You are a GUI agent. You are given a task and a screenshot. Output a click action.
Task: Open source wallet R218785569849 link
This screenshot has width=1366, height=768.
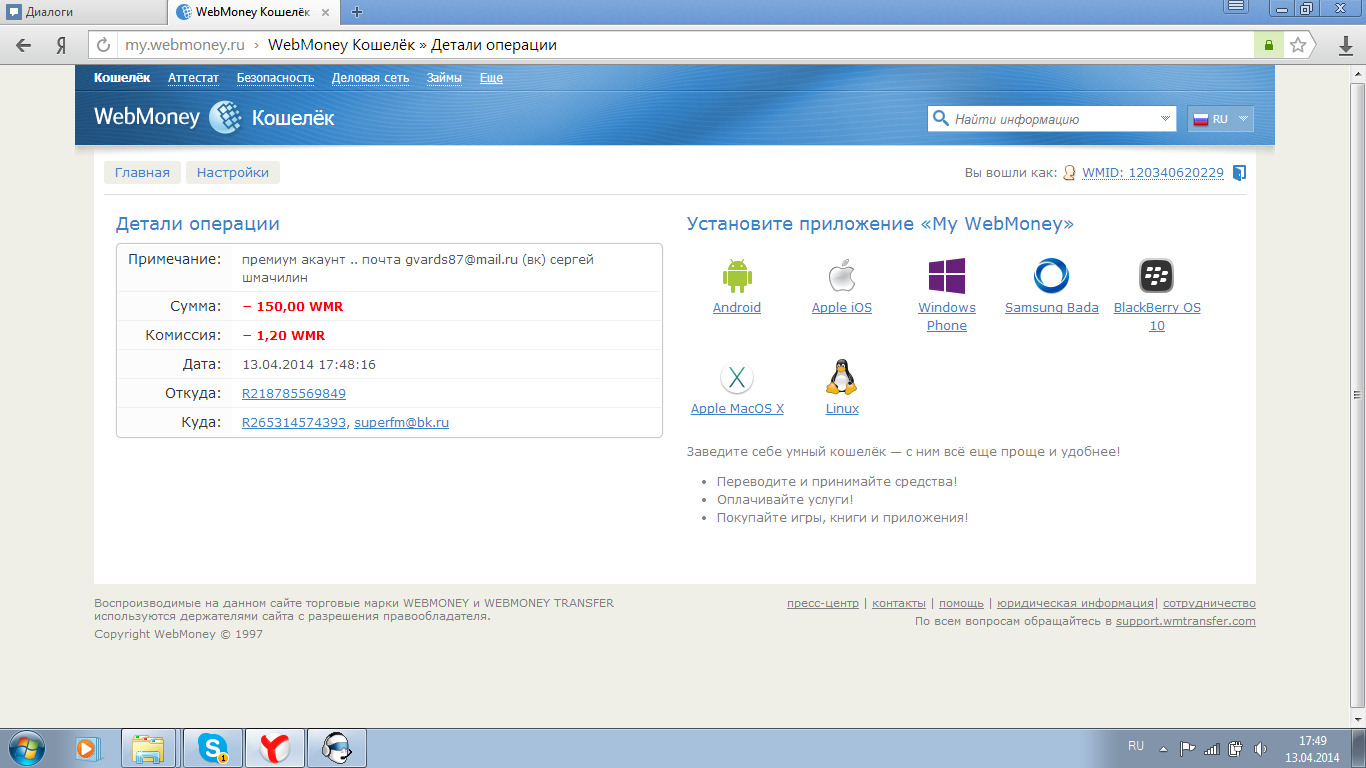294,394
